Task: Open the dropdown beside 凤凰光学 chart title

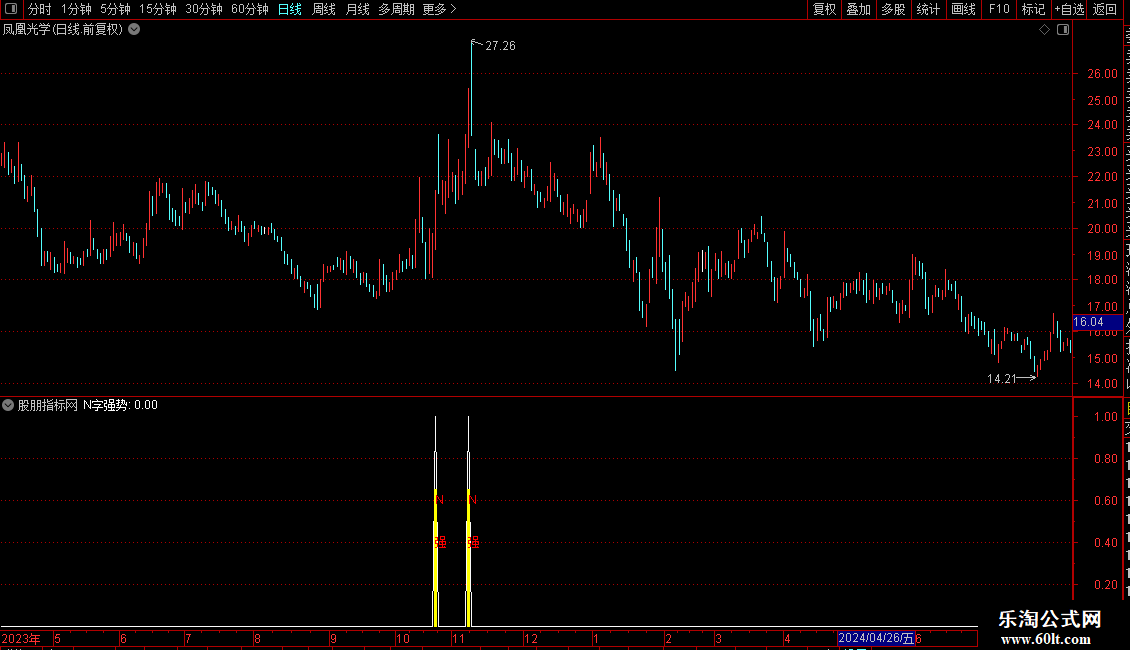Action: point(134,30)
